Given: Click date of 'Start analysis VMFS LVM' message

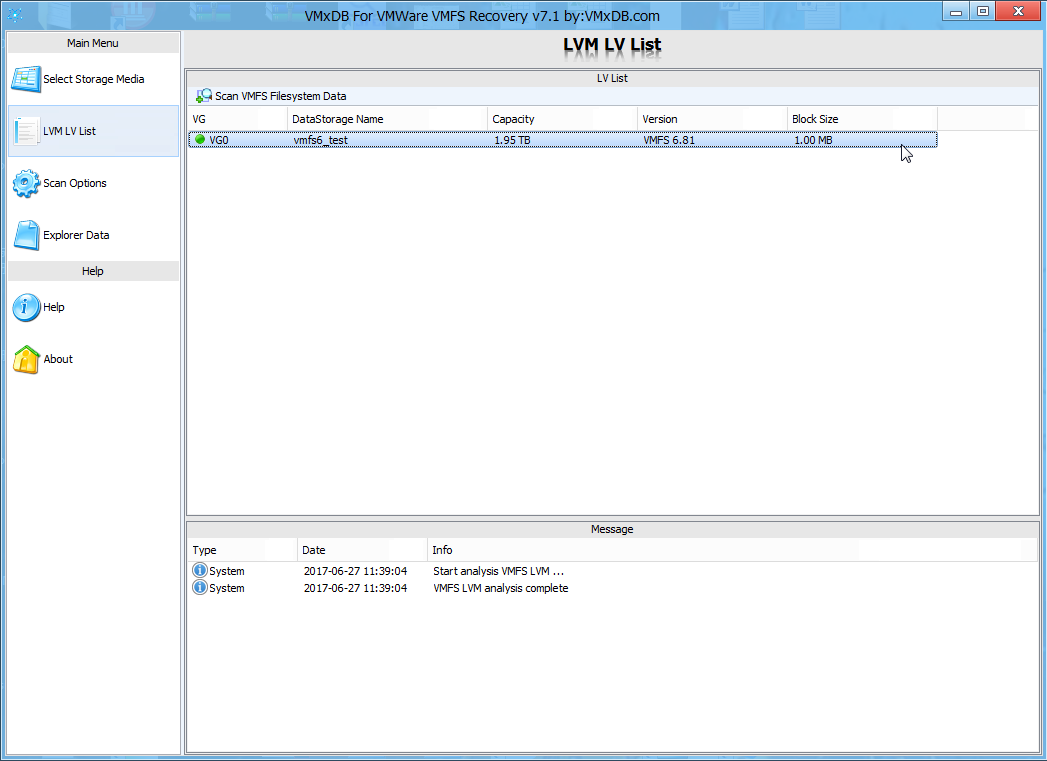Looking at the screenshot, I should (x=355, y=571).
